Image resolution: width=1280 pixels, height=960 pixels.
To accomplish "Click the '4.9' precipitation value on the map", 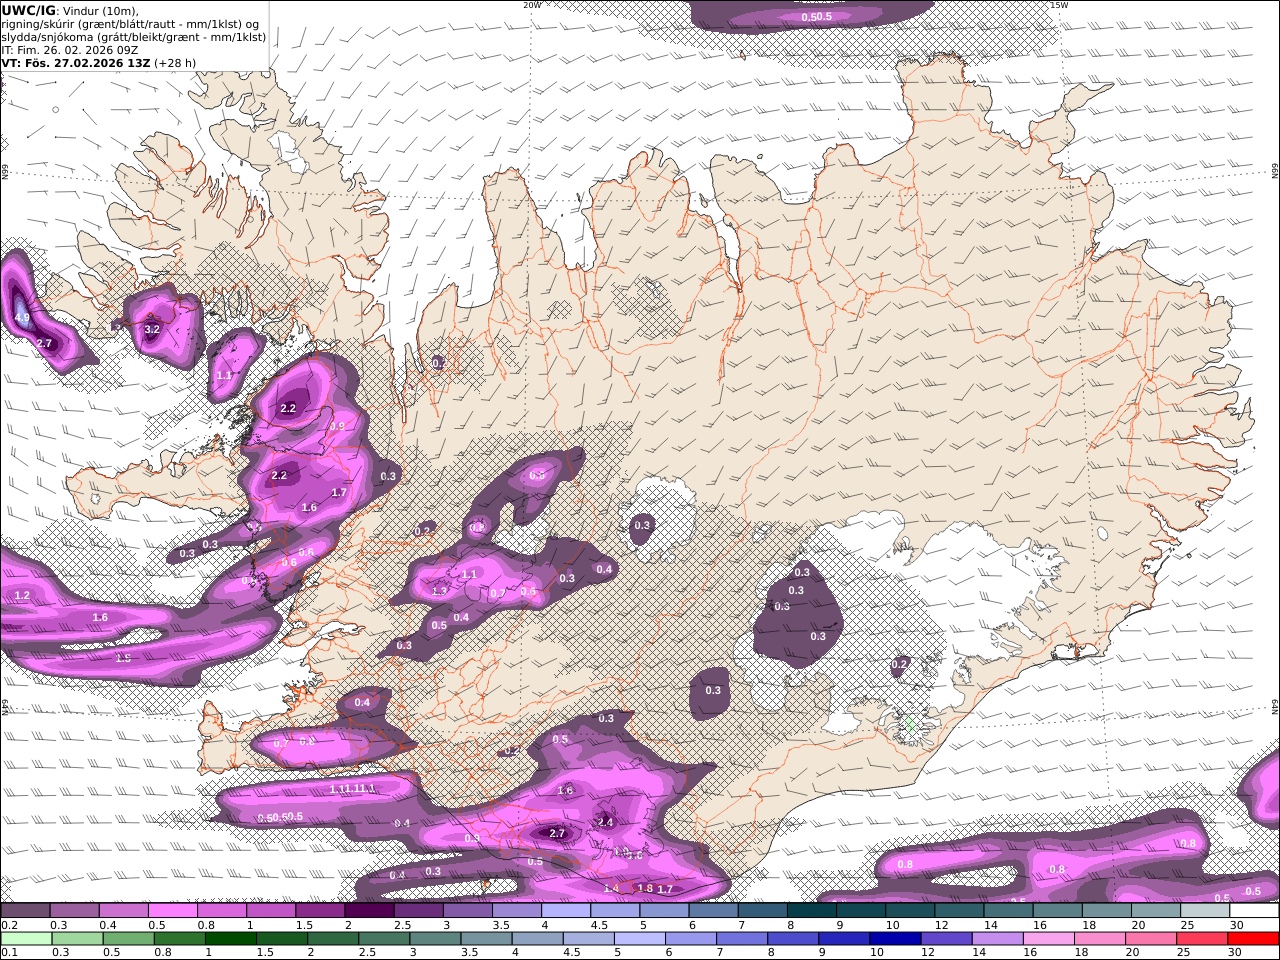I will [22, 318].
